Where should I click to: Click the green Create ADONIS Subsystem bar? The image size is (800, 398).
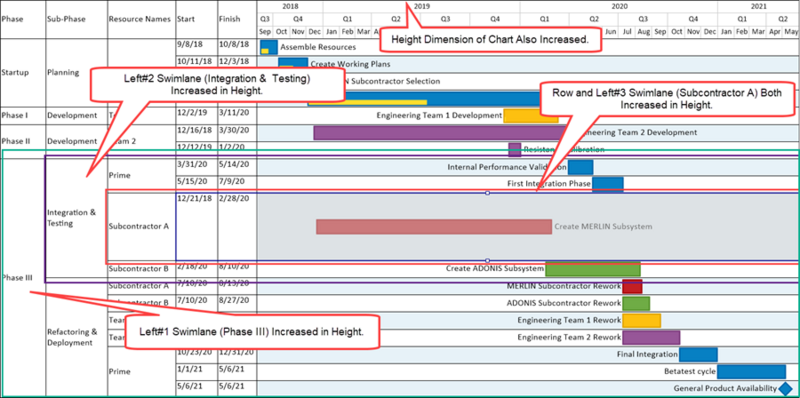click(593, 269)
